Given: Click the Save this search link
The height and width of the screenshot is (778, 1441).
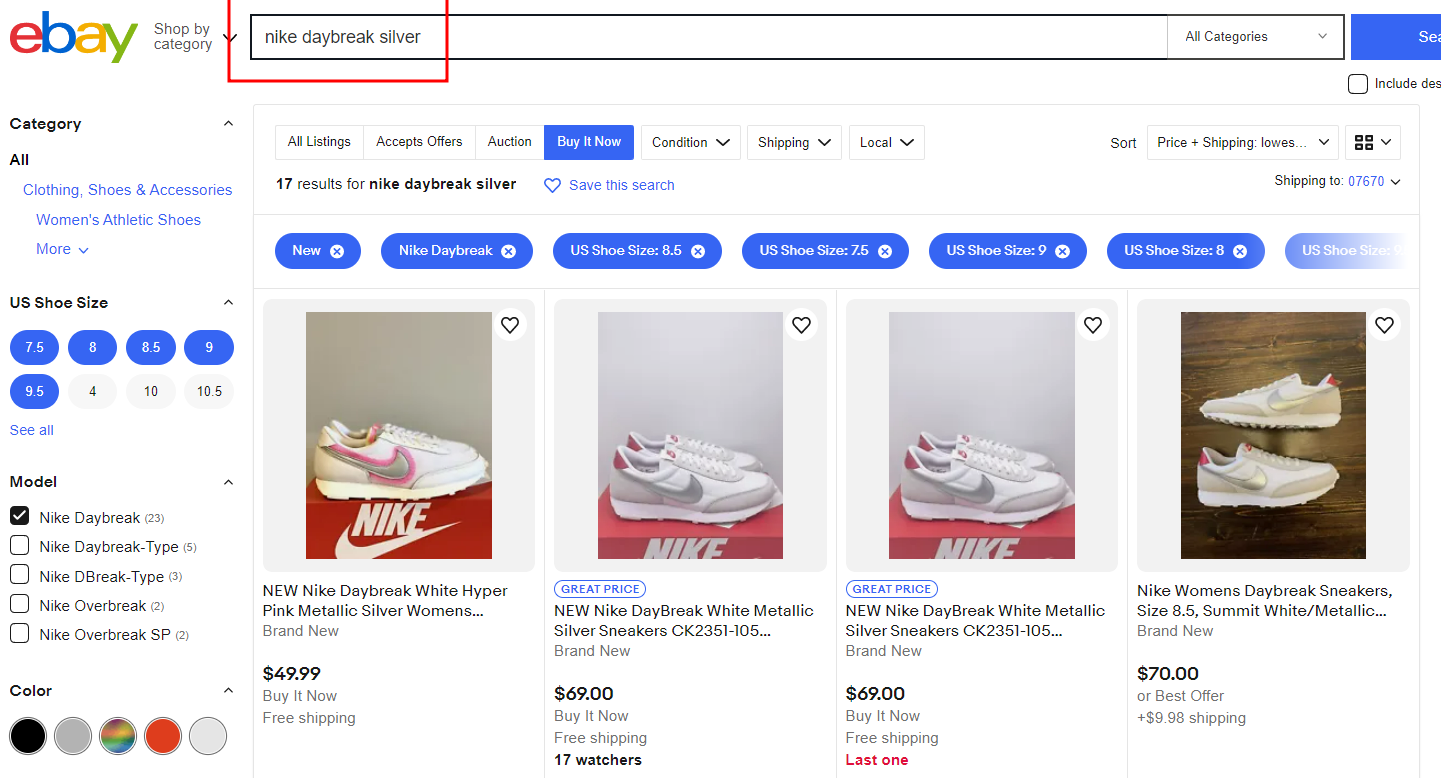Looking at the screenshot, I should [x=621, y=185].
